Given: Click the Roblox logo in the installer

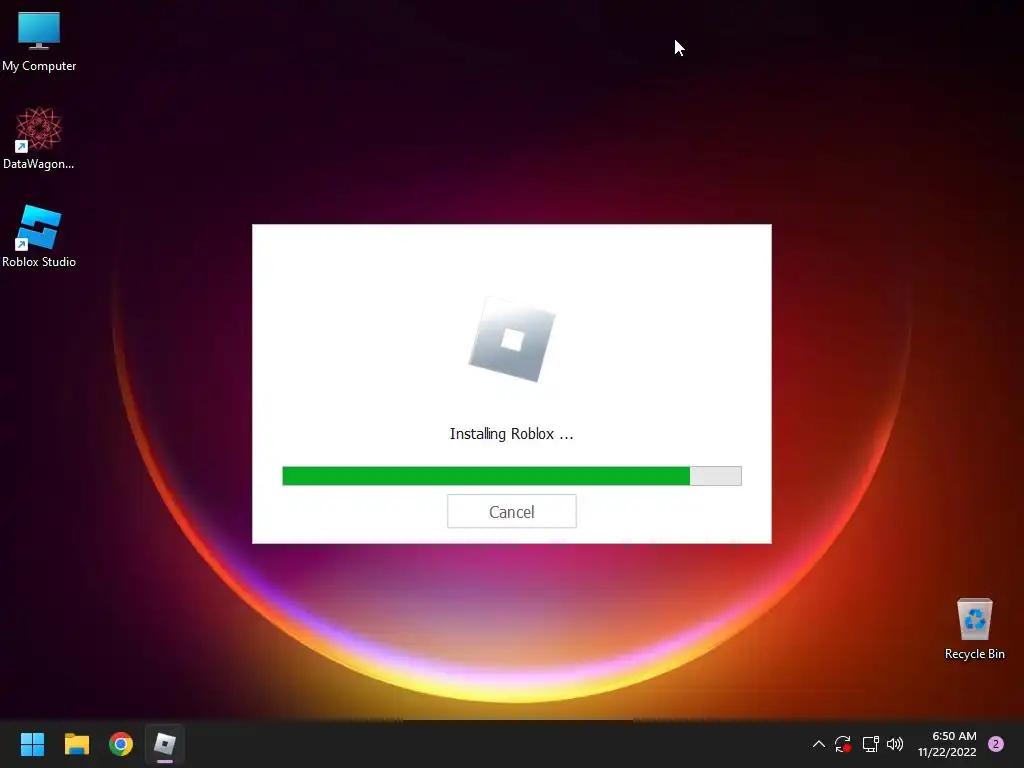Looking at the screenshot, I should 512,340.
